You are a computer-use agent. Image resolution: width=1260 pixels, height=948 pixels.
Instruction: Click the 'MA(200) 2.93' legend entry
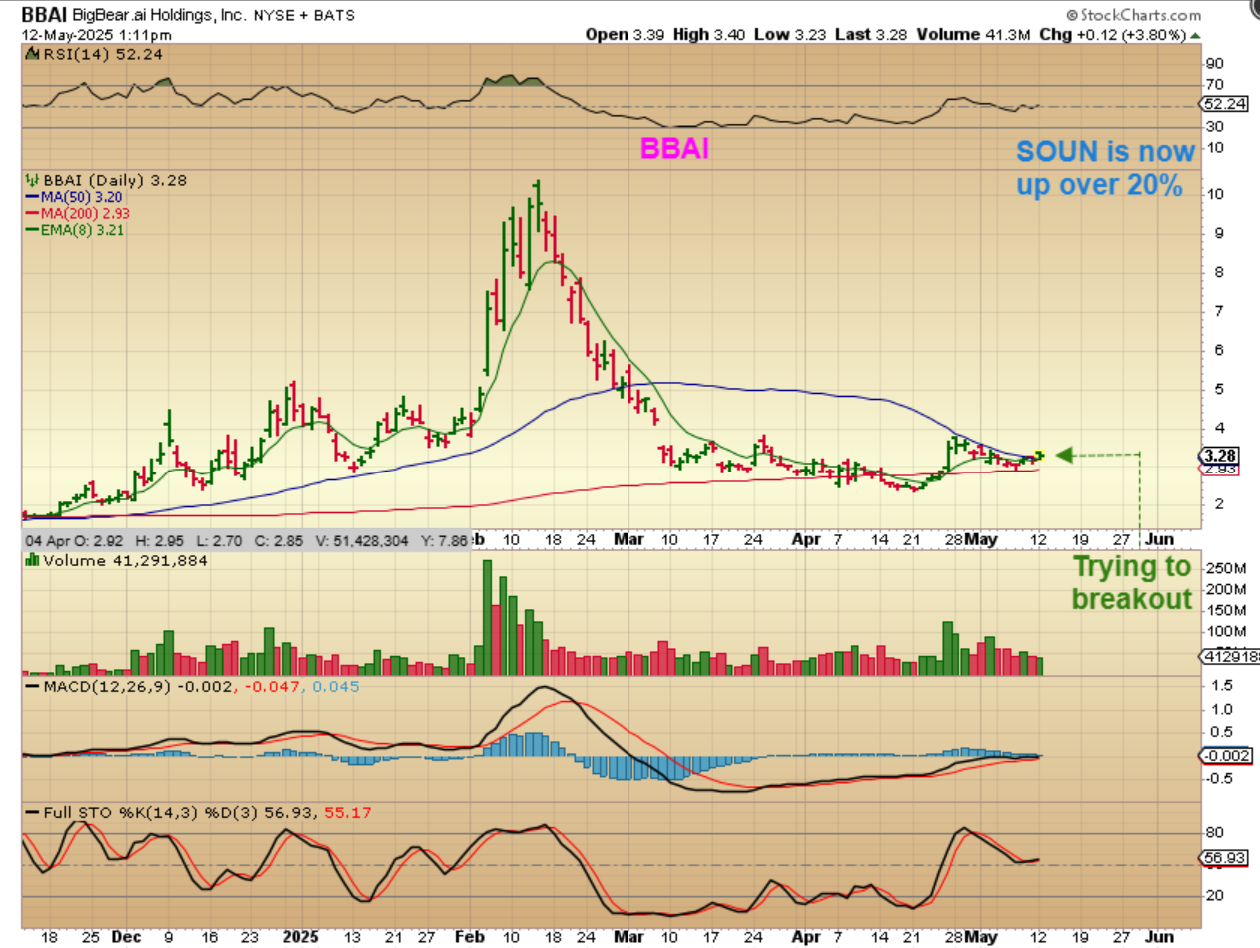click(80, 213)
